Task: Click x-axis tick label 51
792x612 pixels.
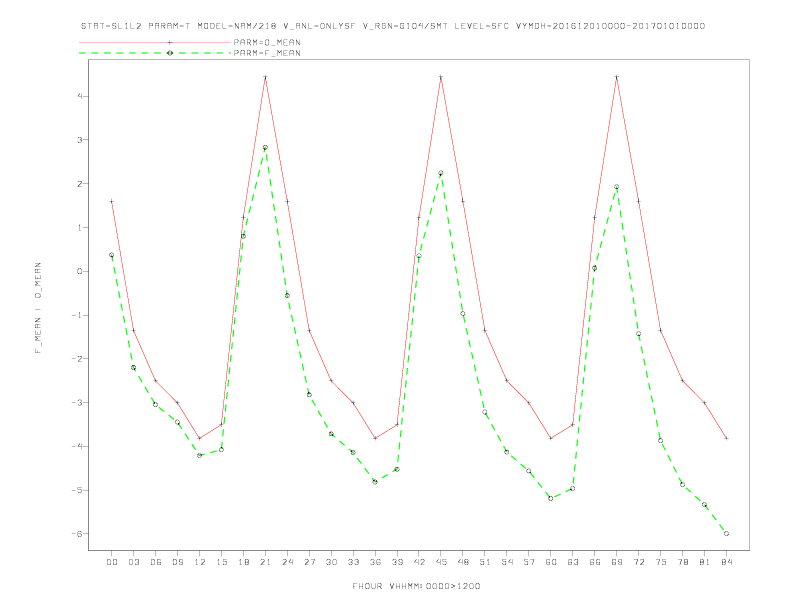Action: (x=485, y=562)
